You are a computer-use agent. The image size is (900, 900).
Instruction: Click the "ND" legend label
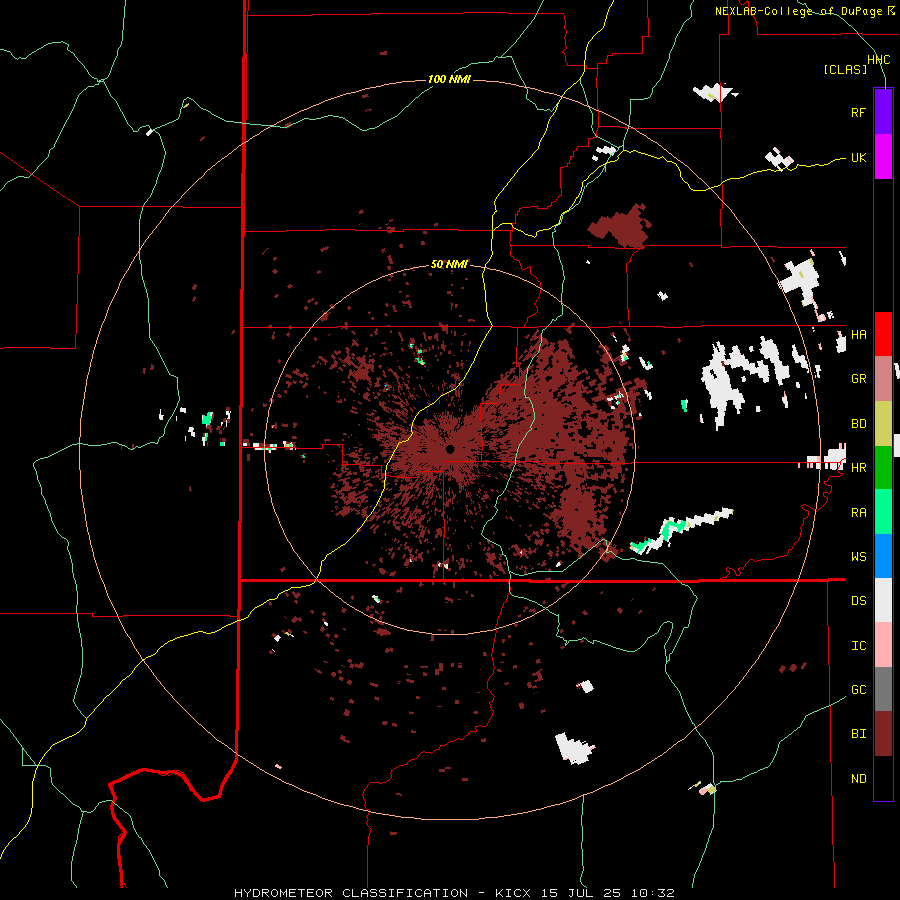point(858,779)
